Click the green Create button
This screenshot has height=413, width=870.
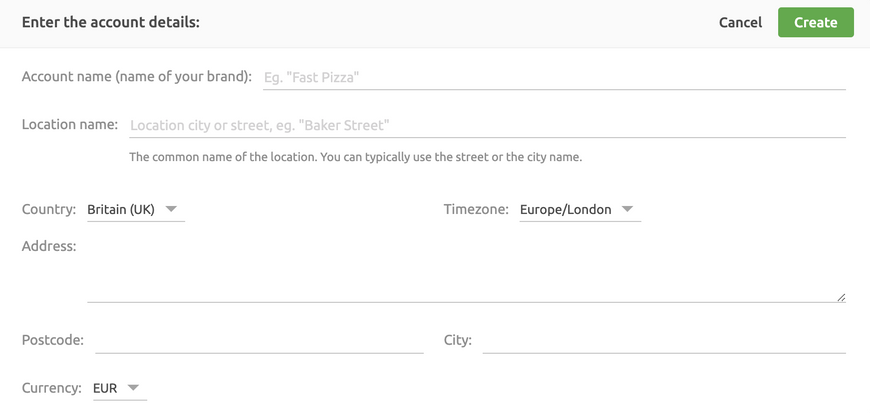click(816, 22)
